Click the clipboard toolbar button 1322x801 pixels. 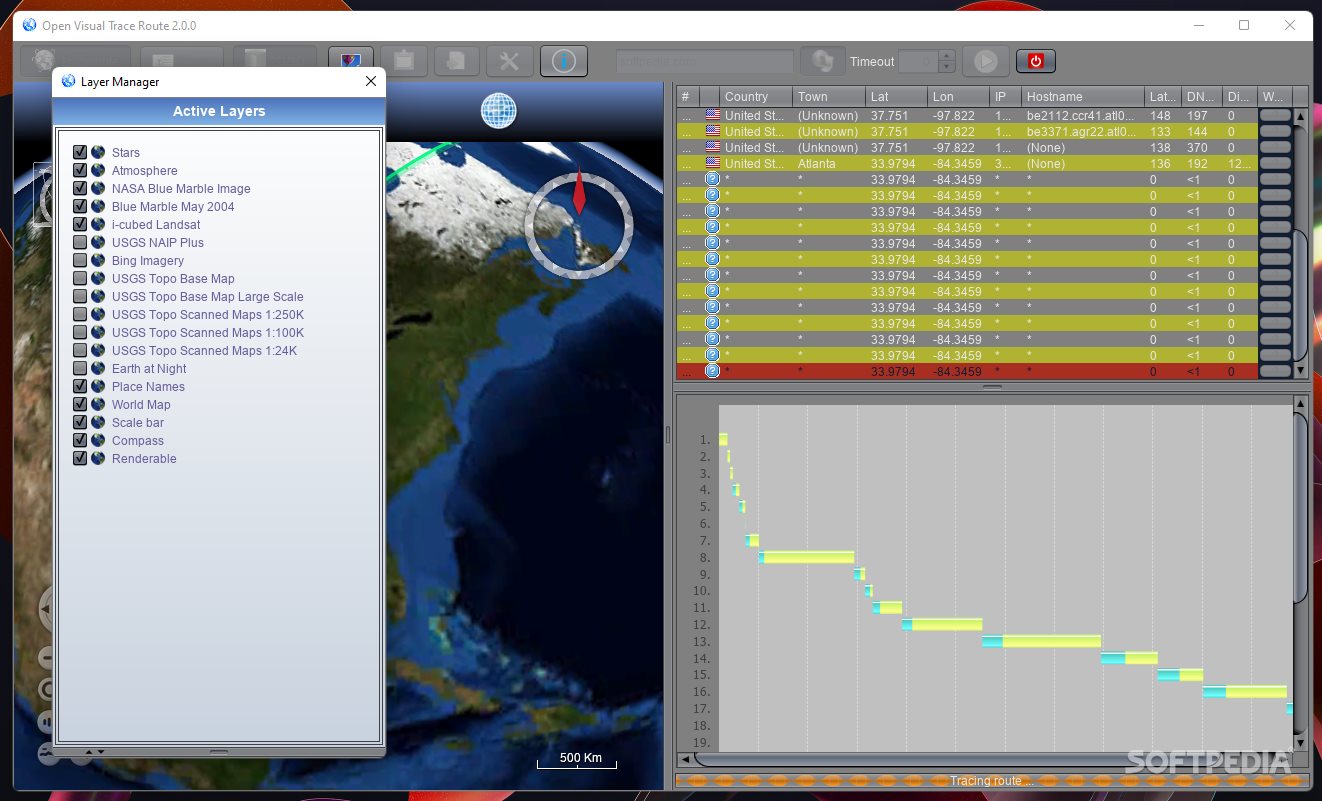click(x=404, y=61)
